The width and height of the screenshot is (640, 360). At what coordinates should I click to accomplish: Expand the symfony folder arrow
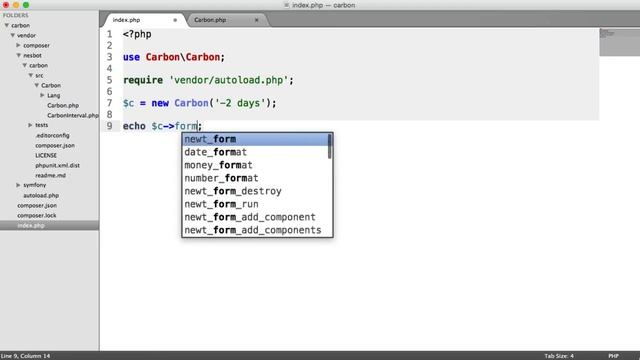coord(18,185)
